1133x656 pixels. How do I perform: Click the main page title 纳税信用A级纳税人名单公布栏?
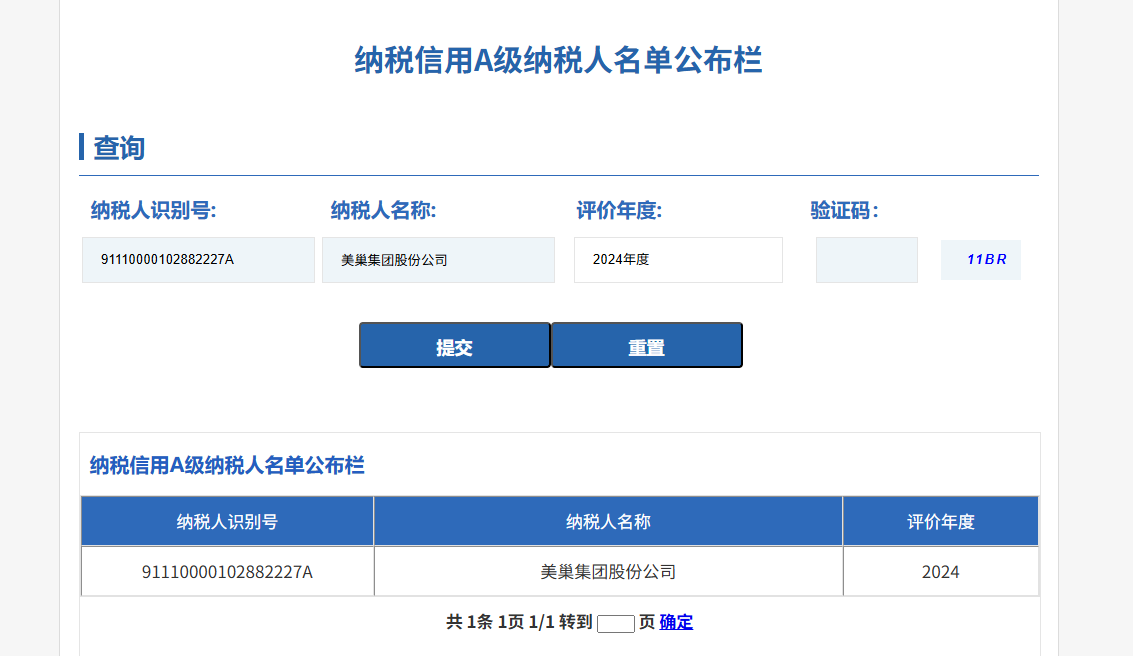pyautogui.click(x=558, y=60)
